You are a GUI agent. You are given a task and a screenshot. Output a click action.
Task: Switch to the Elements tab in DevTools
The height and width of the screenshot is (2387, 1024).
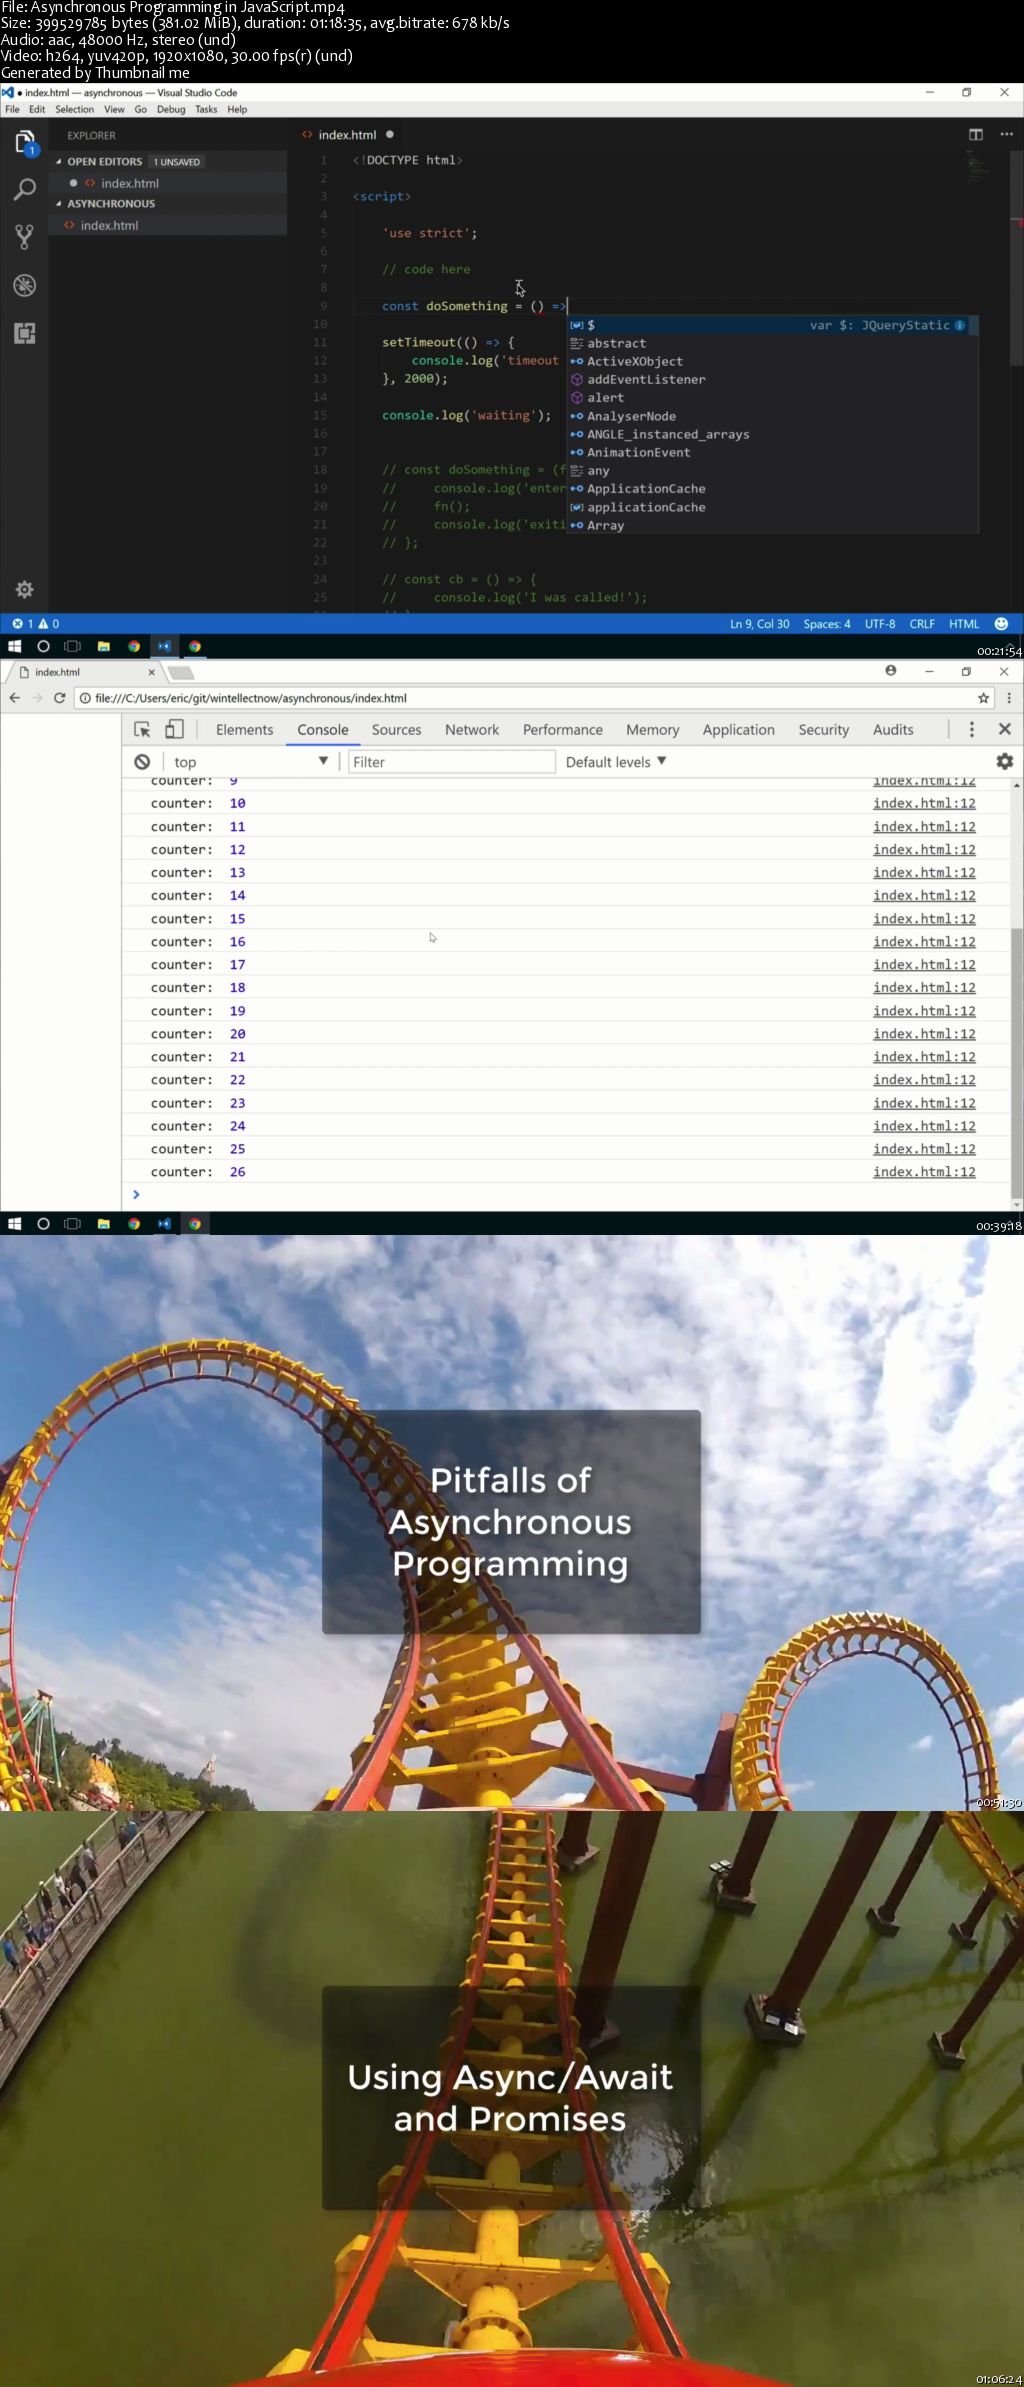click(x=244, y=729)
